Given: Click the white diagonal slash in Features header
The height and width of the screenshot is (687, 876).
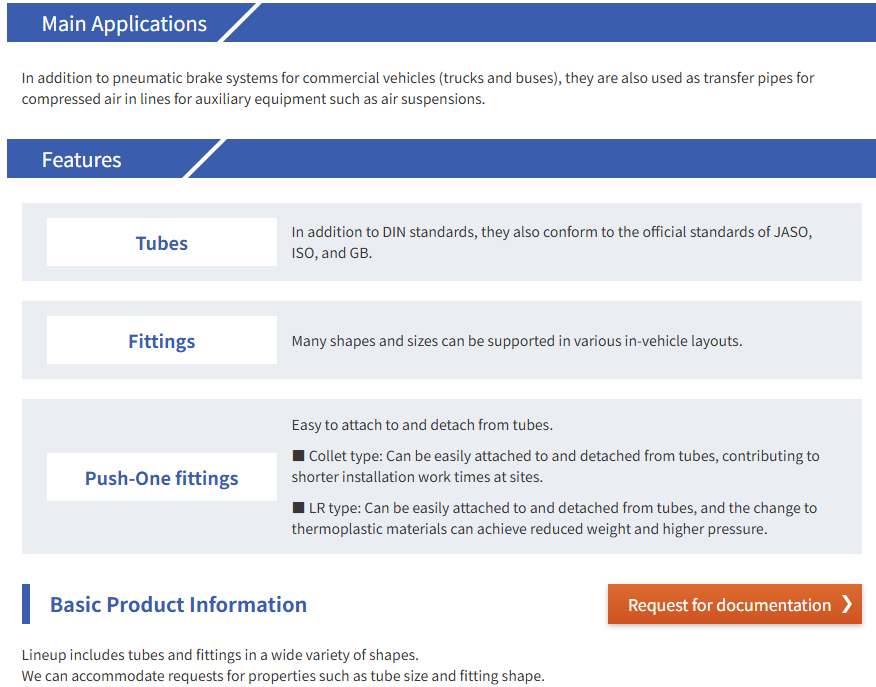Looking at the screenshot, I should 205,159.
